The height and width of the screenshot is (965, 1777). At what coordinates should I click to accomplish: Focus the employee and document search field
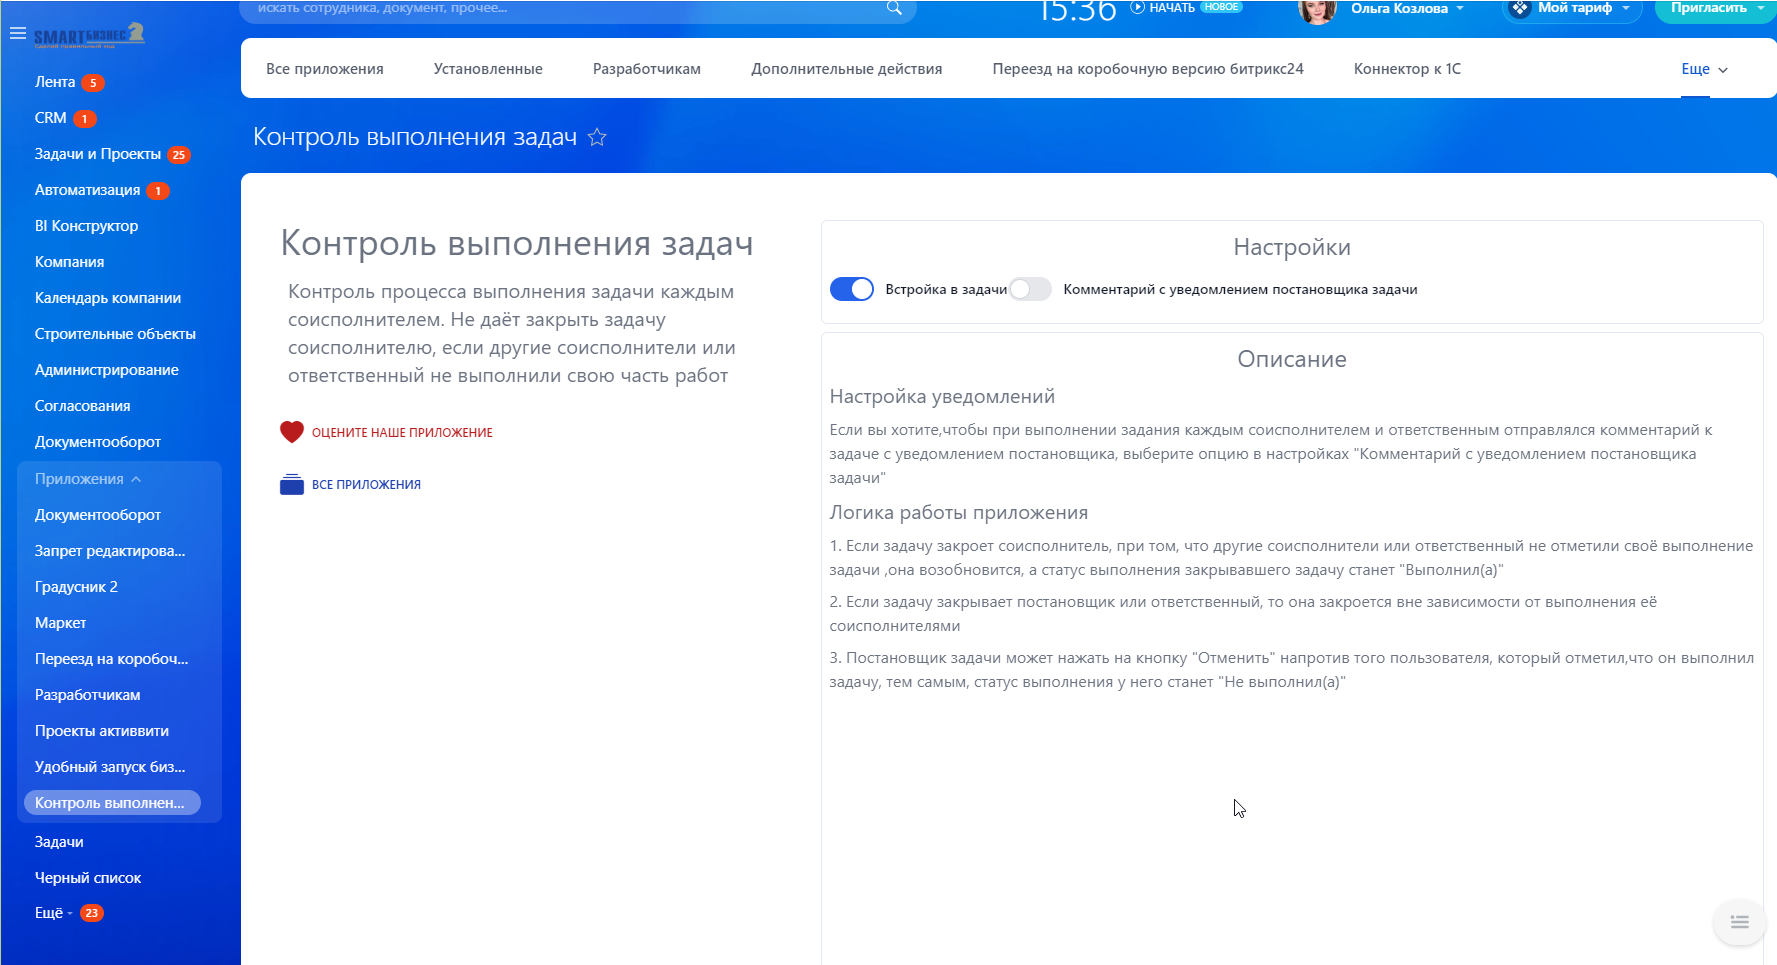click(560, 8)
